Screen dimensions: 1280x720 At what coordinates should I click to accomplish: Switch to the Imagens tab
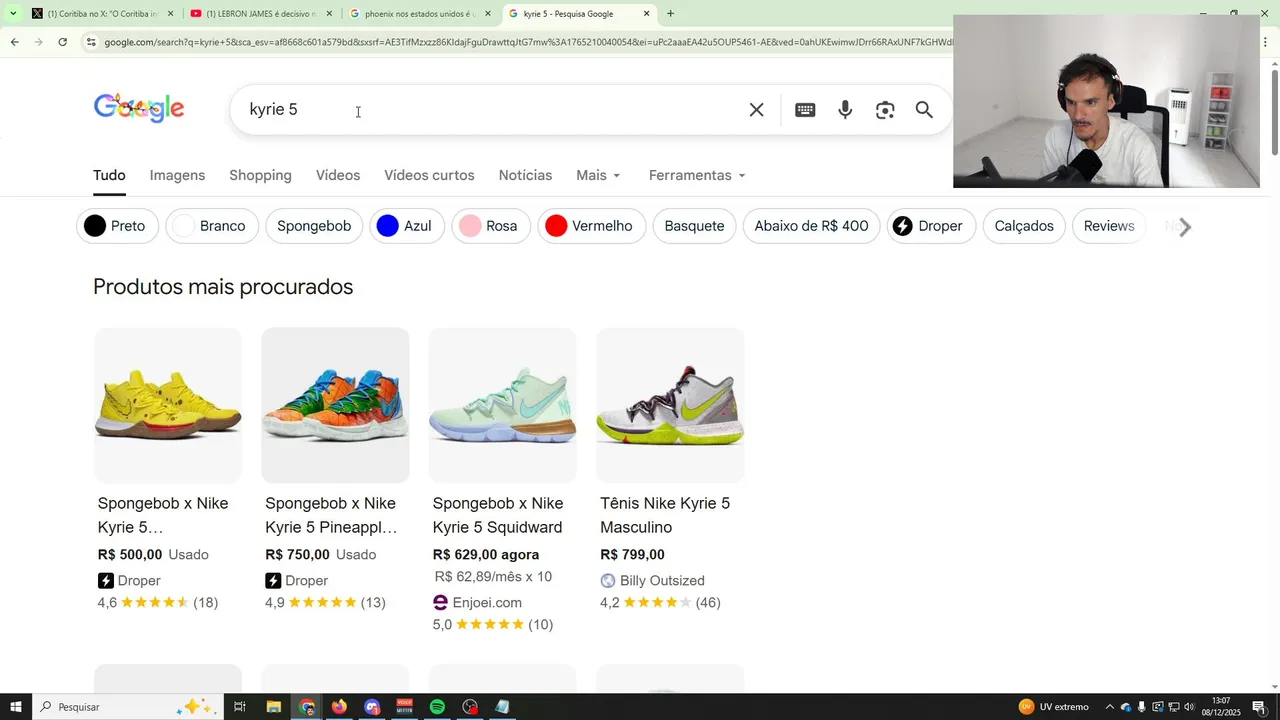177,175
